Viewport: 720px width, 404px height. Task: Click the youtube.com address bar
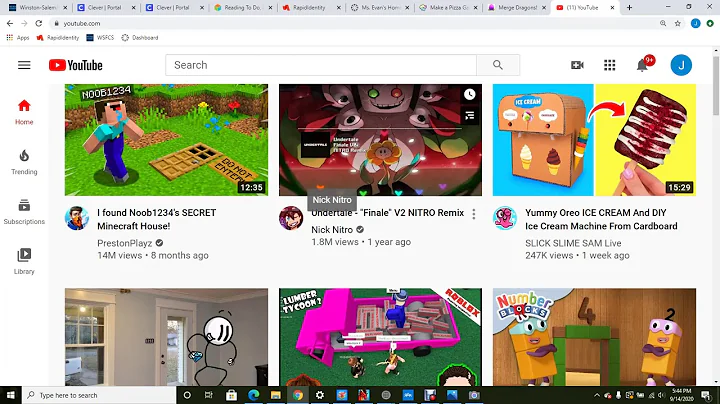pos(354,23)
